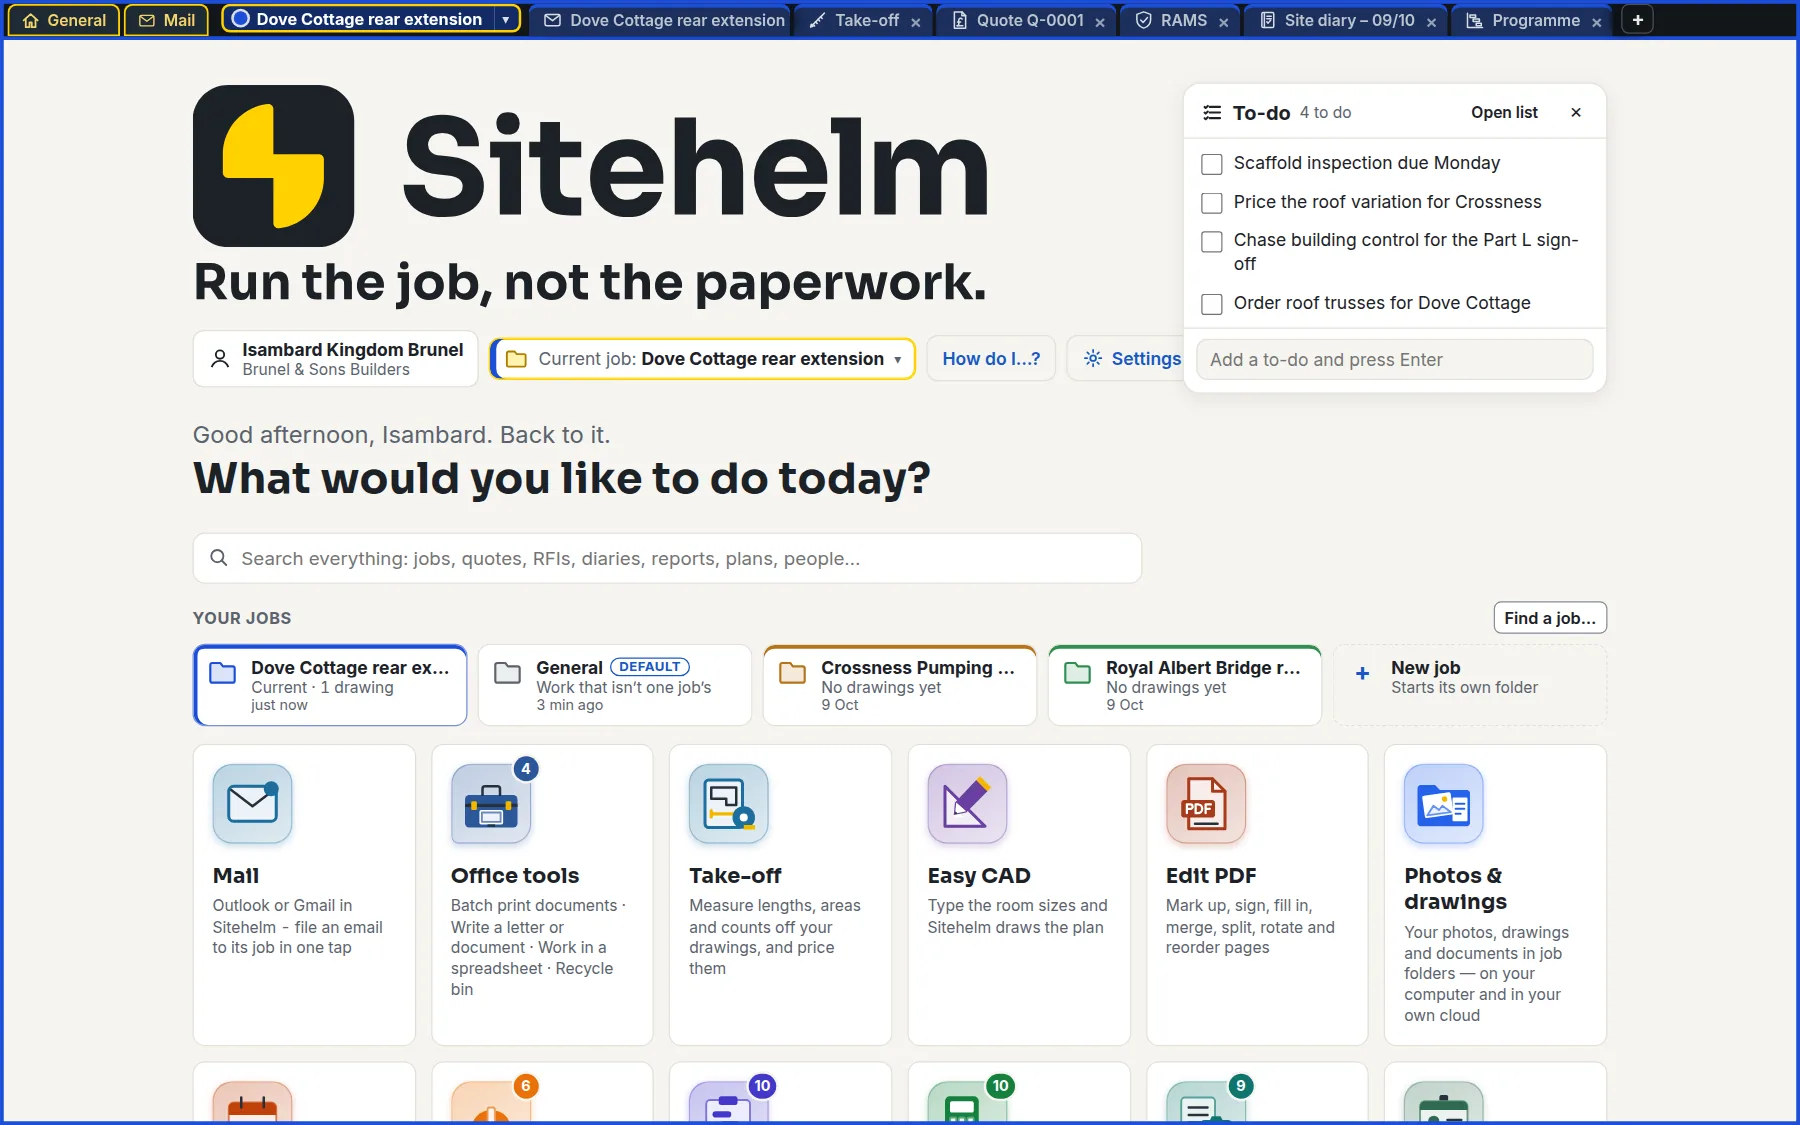Click the DEFAULT badge on General job
This screenshot has height=1125, width=1800.
[x=649, y=667]
